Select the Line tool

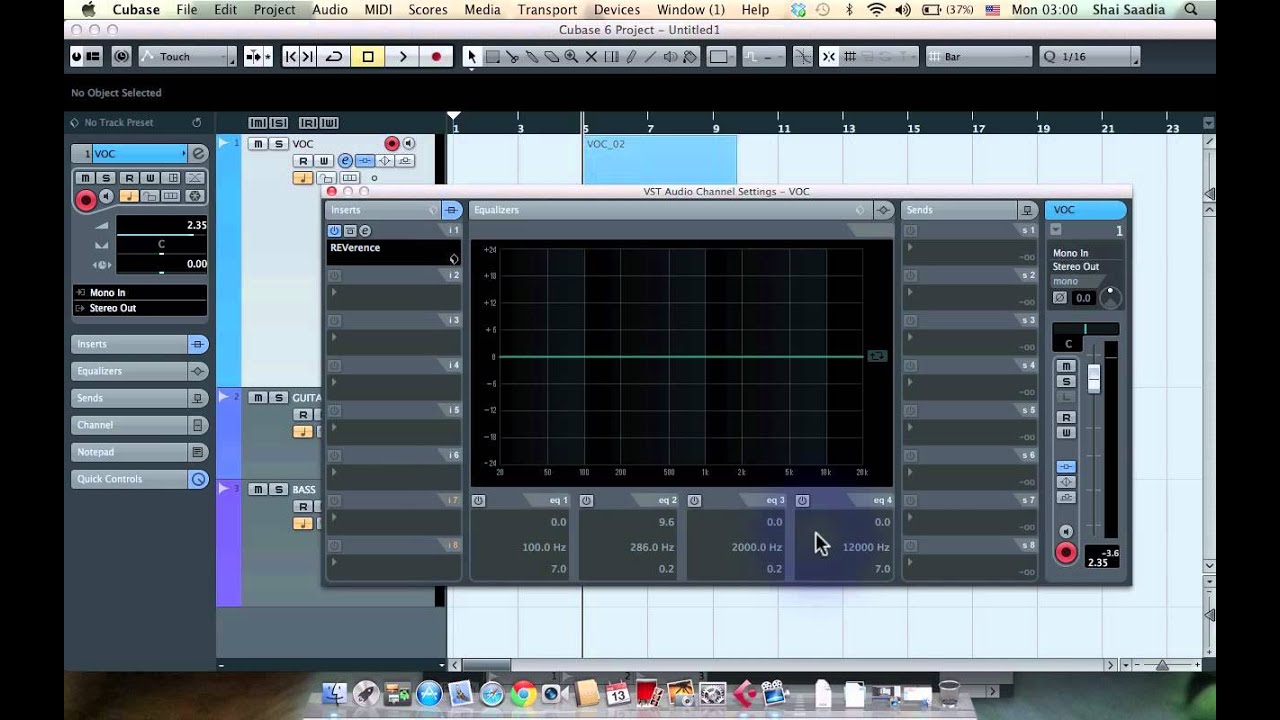650,57
